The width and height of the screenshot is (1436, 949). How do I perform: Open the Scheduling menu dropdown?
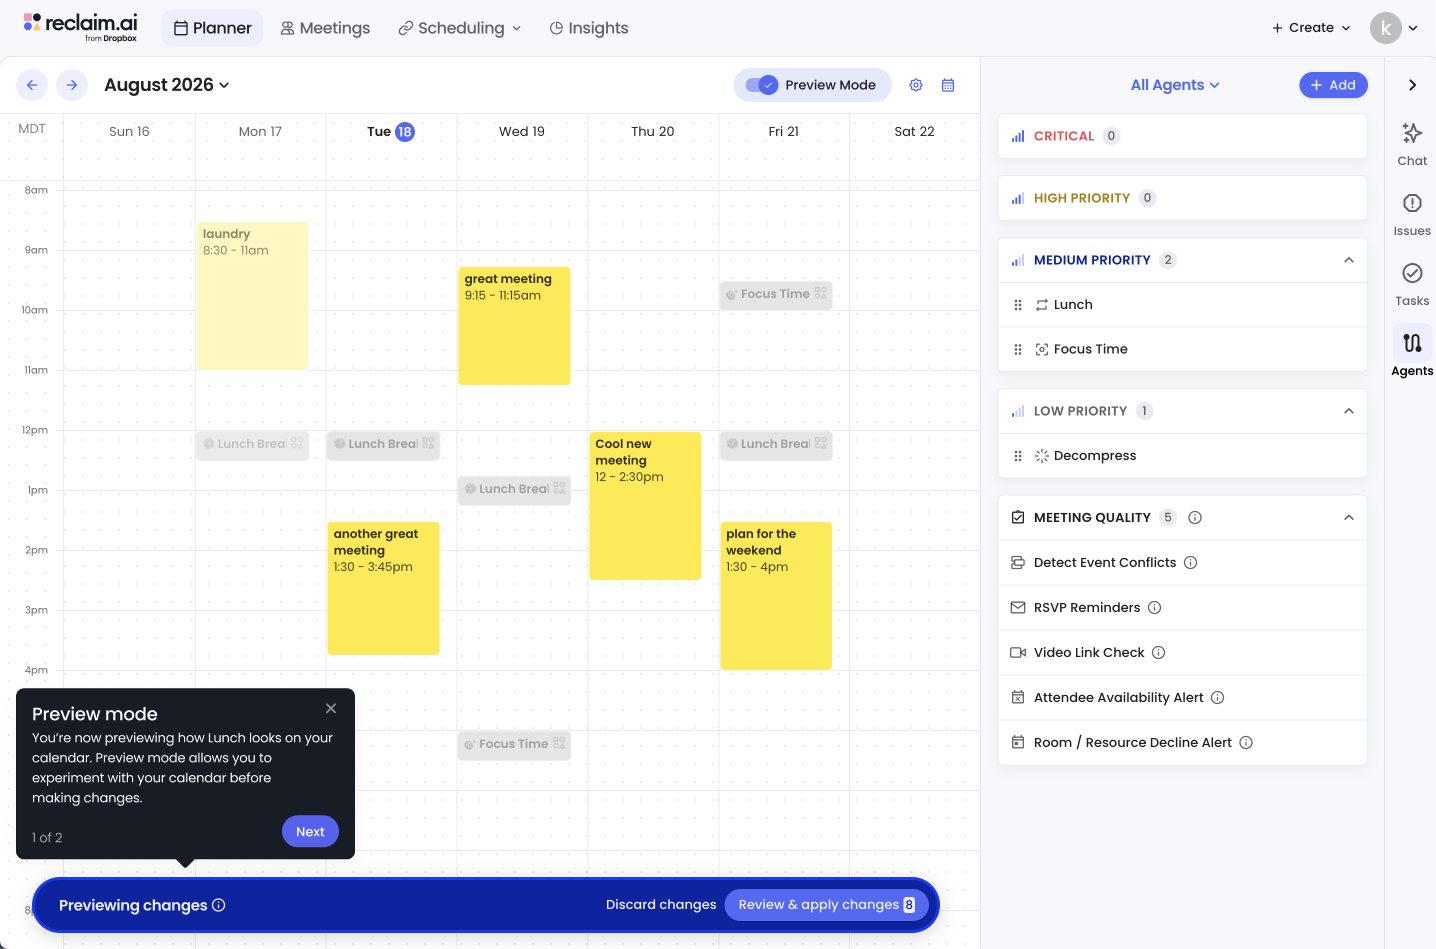click(x=460, y=28)
